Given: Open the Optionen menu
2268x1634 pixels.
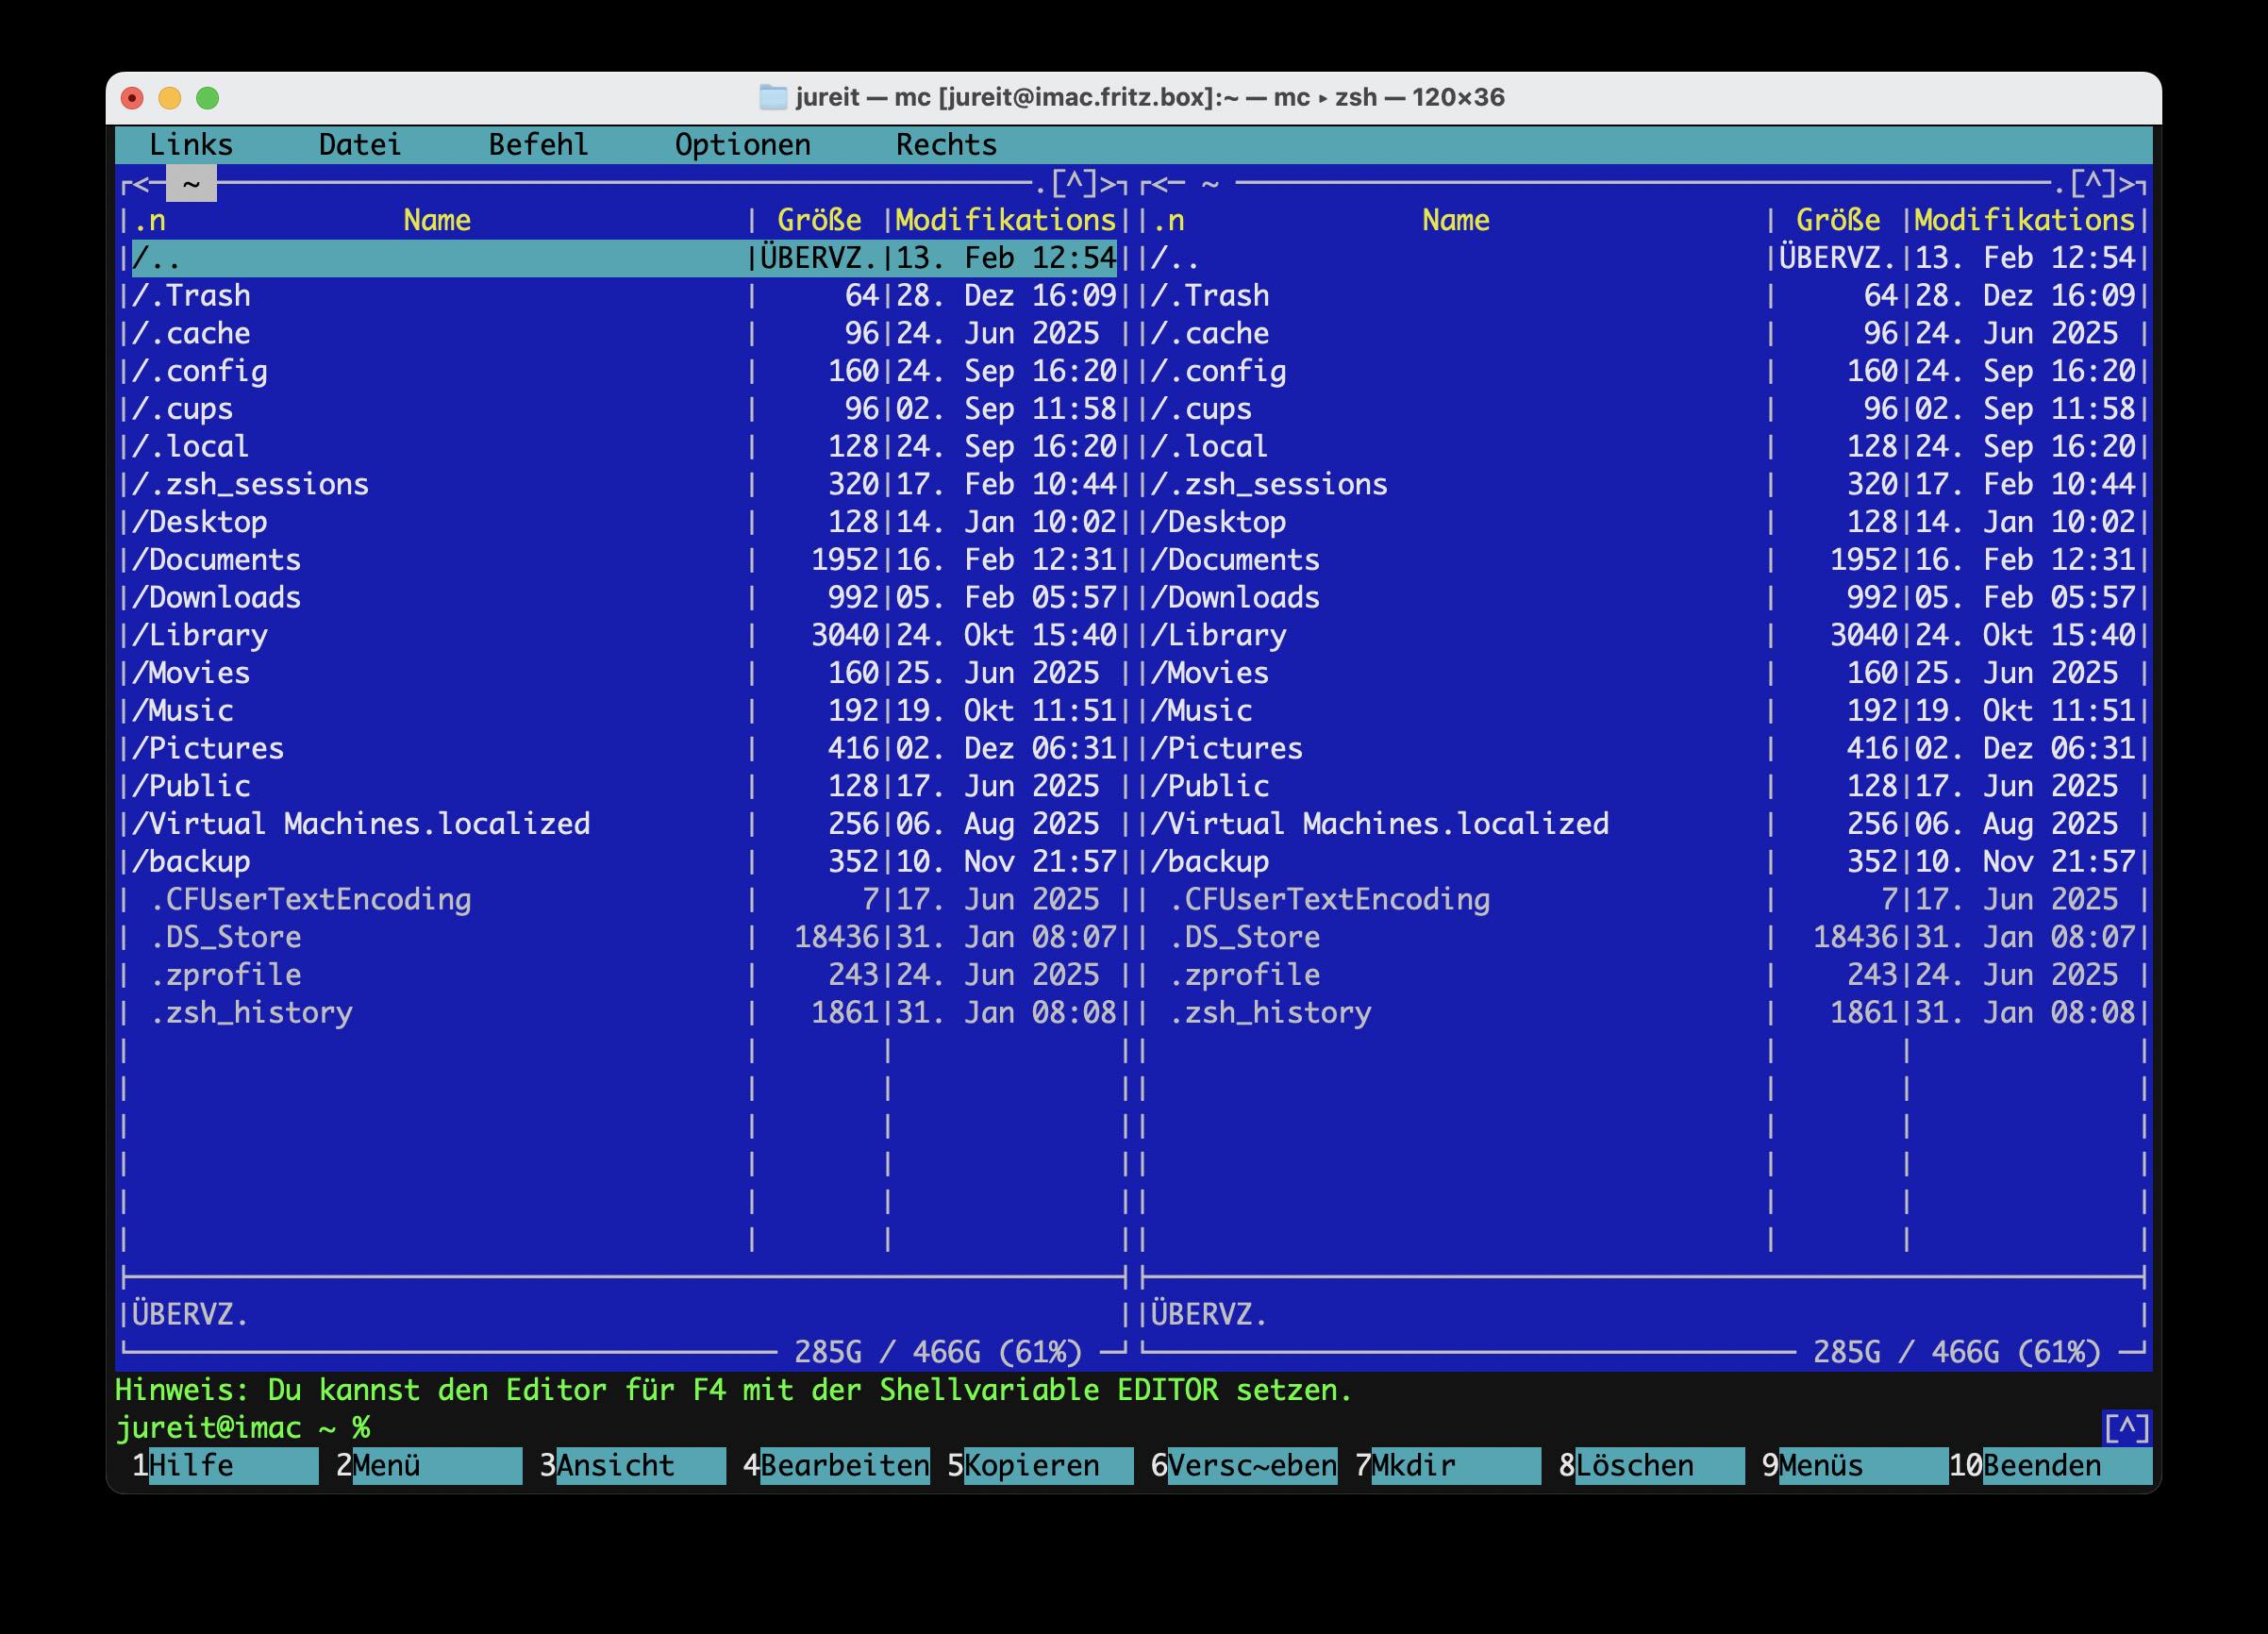Looking at the screenshot, I should [742, 145].
